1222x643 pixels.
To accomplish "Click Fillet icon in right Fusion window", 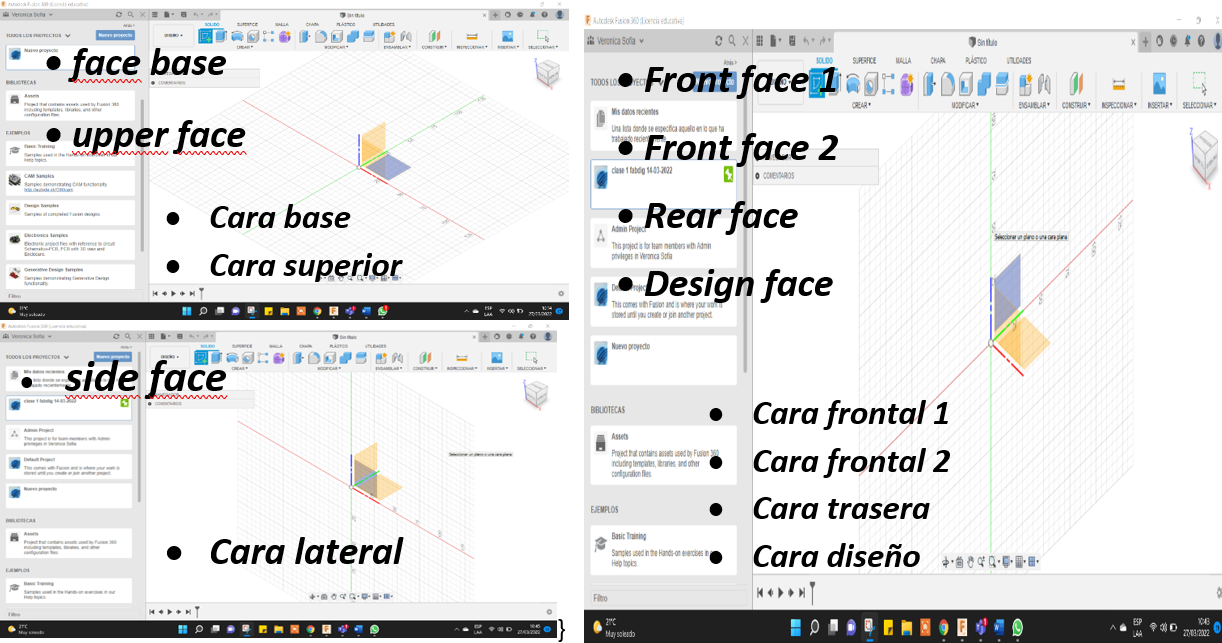I will pos(948,83).
